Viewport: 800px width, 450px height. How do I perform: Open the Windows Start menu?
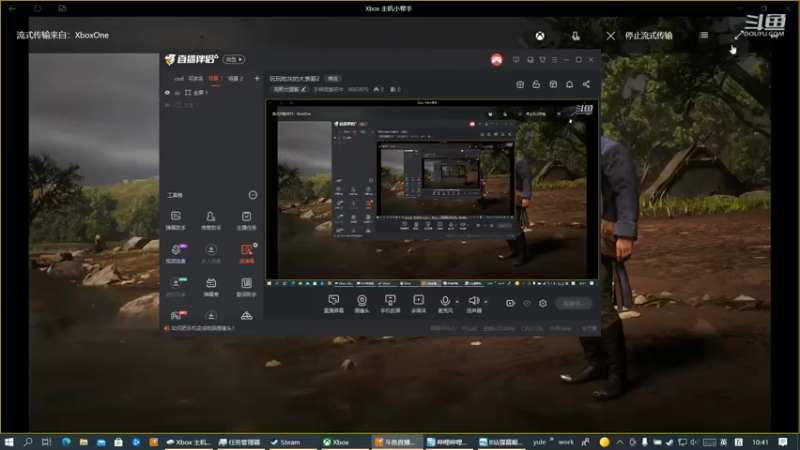point(9,442)
